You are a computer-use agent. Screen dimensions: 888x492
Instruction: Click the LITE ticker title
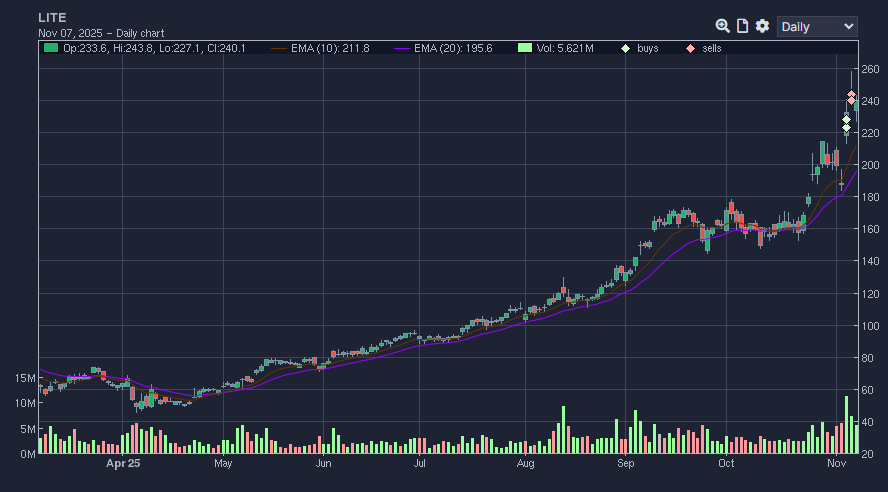click(52, 18)
